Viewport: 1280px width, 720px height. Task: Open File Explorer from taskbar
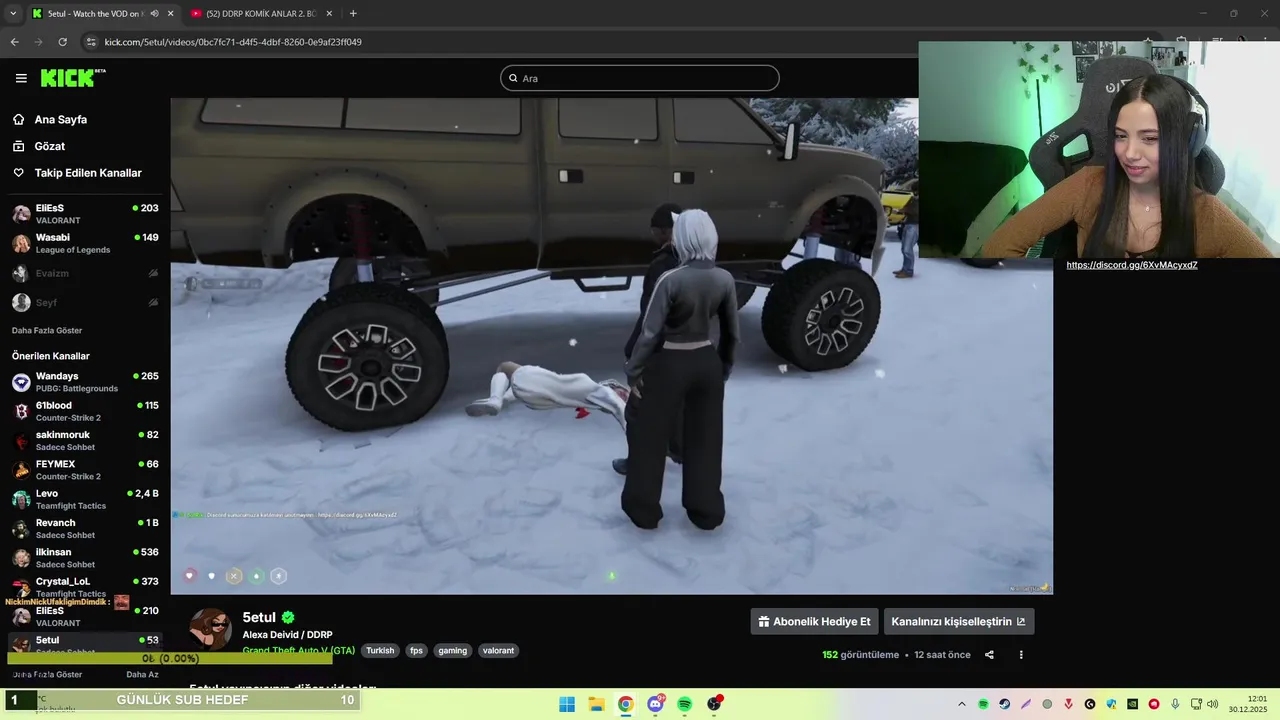point(596,704)
